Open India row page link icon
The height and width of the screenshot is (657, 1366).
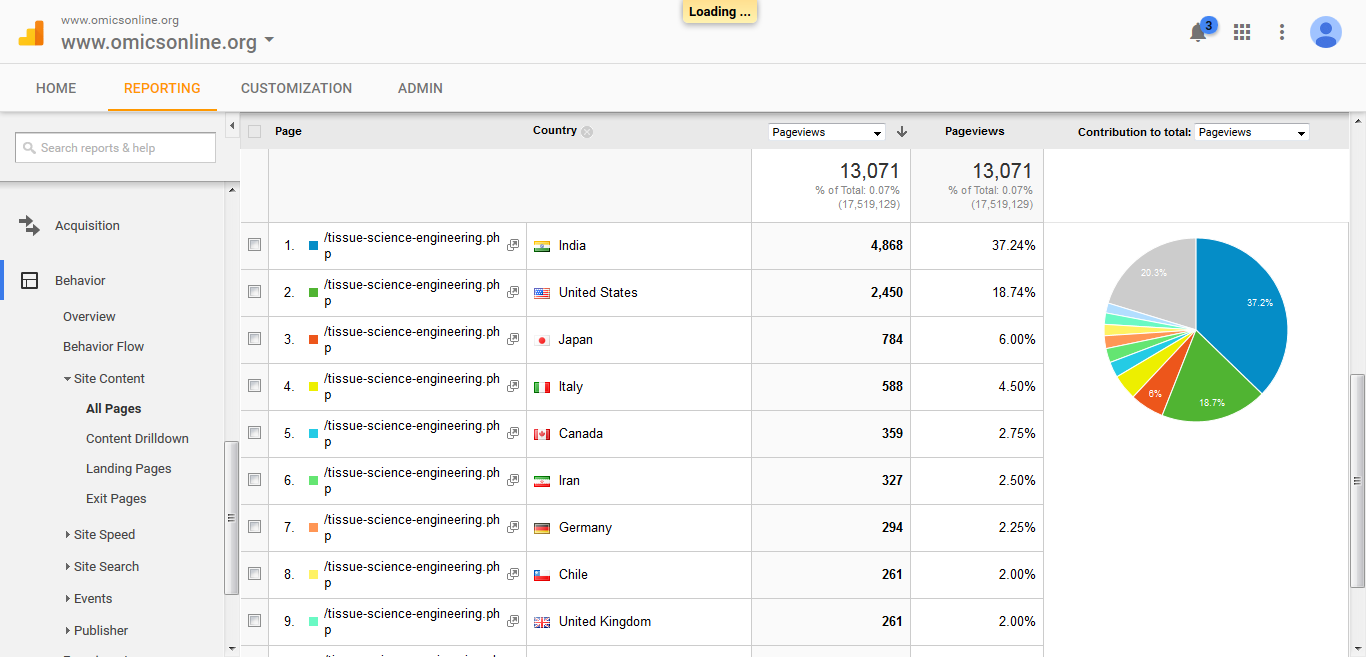[x=513, y=245]
